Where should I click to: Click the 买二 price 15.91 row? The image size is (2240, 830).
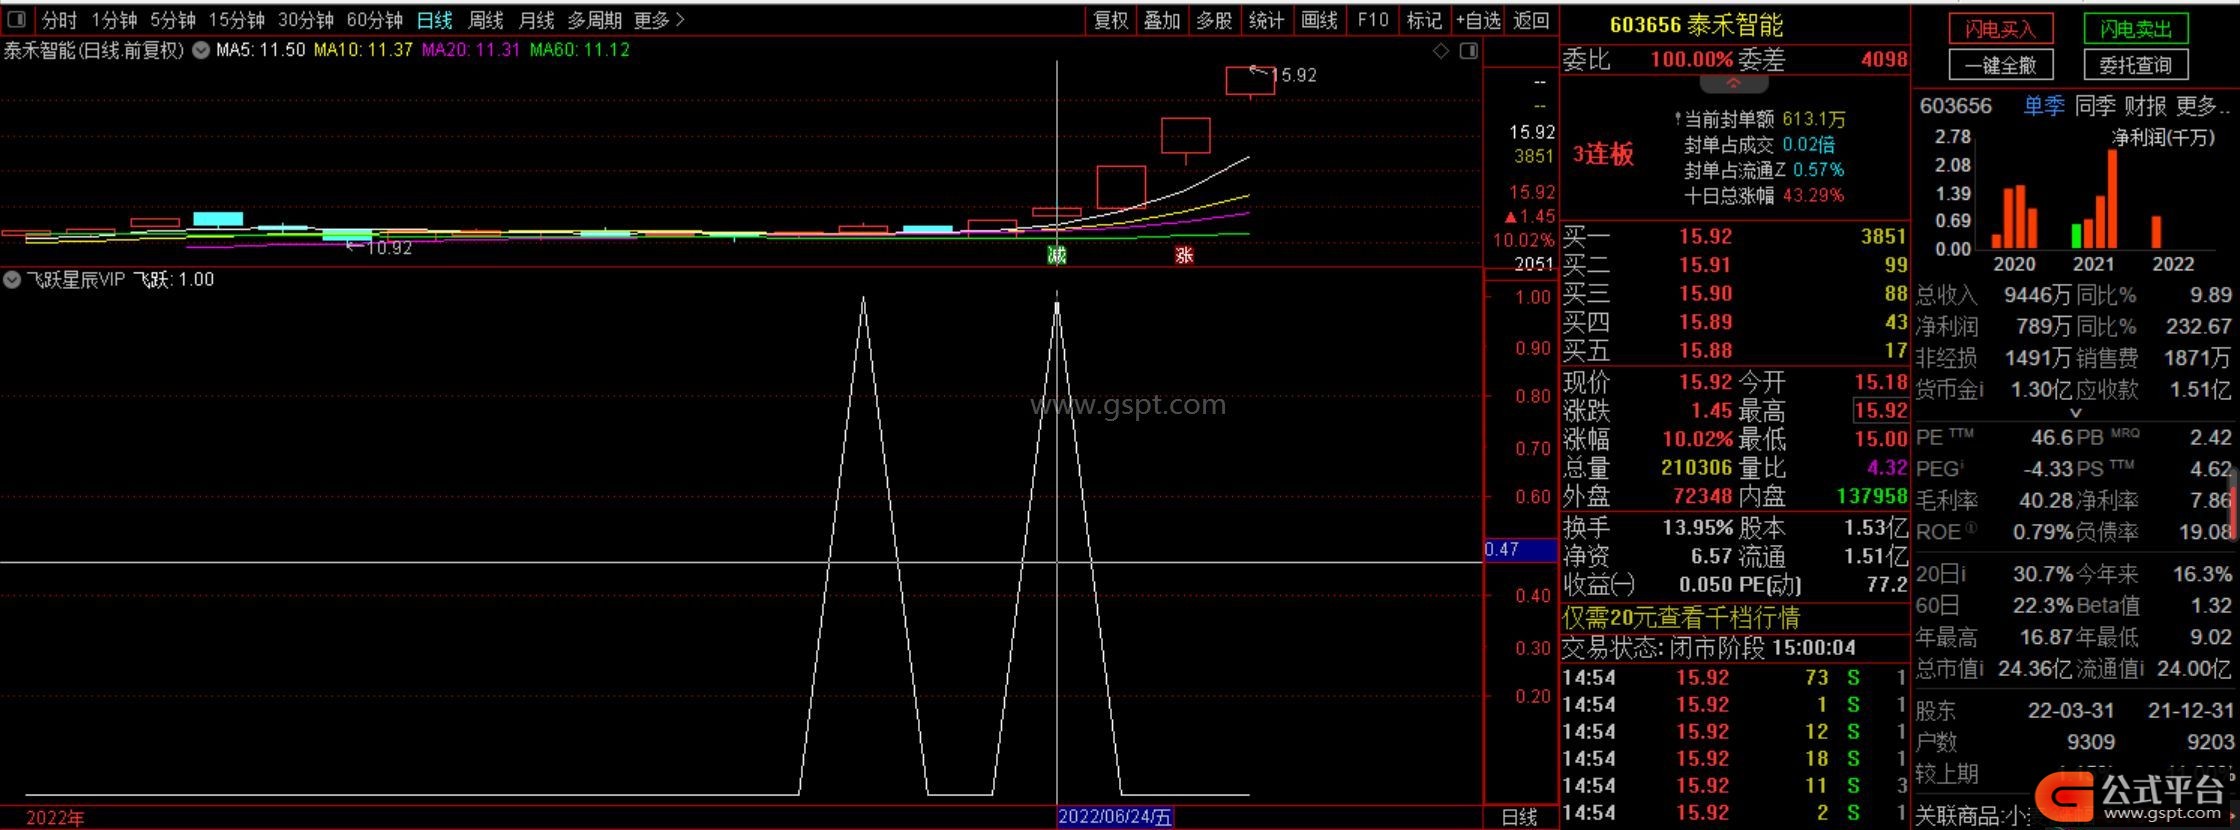click(1734, 265)
